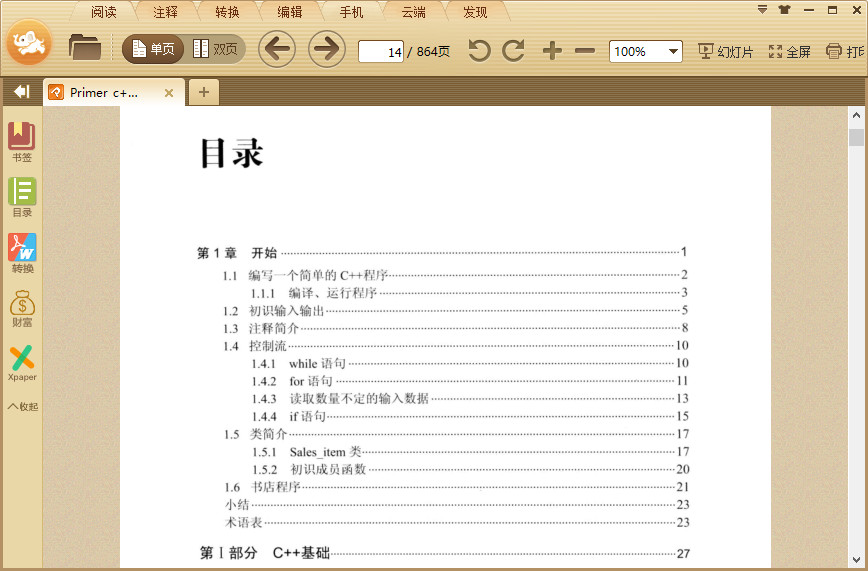The image size is (868, 571).
Task: Click the page number input field
Action: click(381, 52)
